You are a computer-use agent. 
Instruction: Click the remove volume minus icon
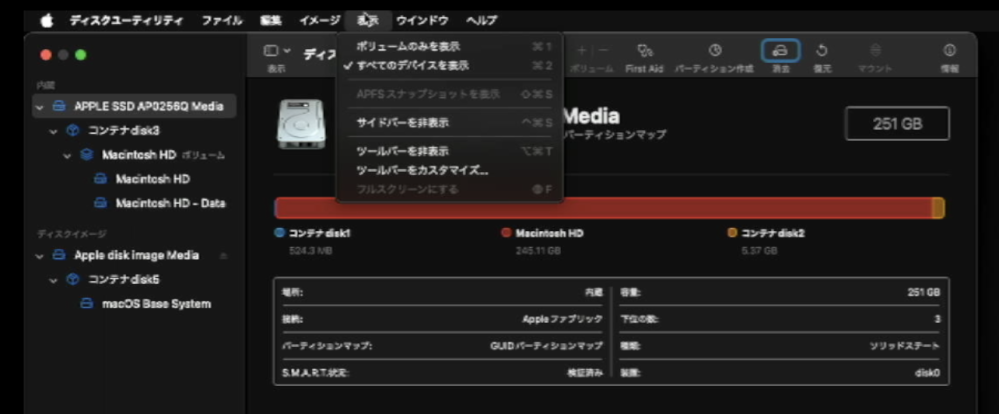603,50
